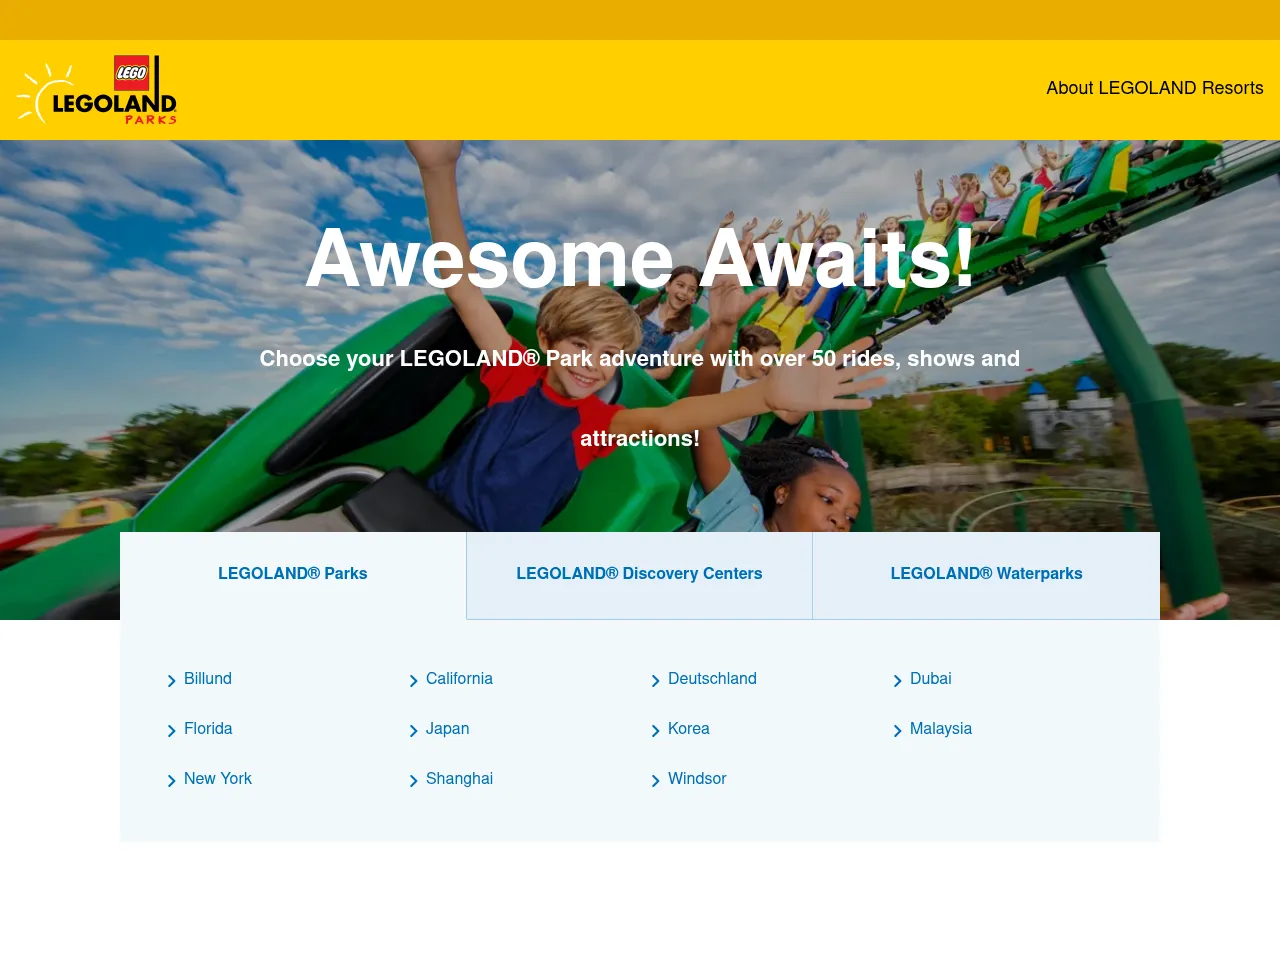
Task: Click the yellow header banner
Action: pyautogui.click(x=640, y=20)
